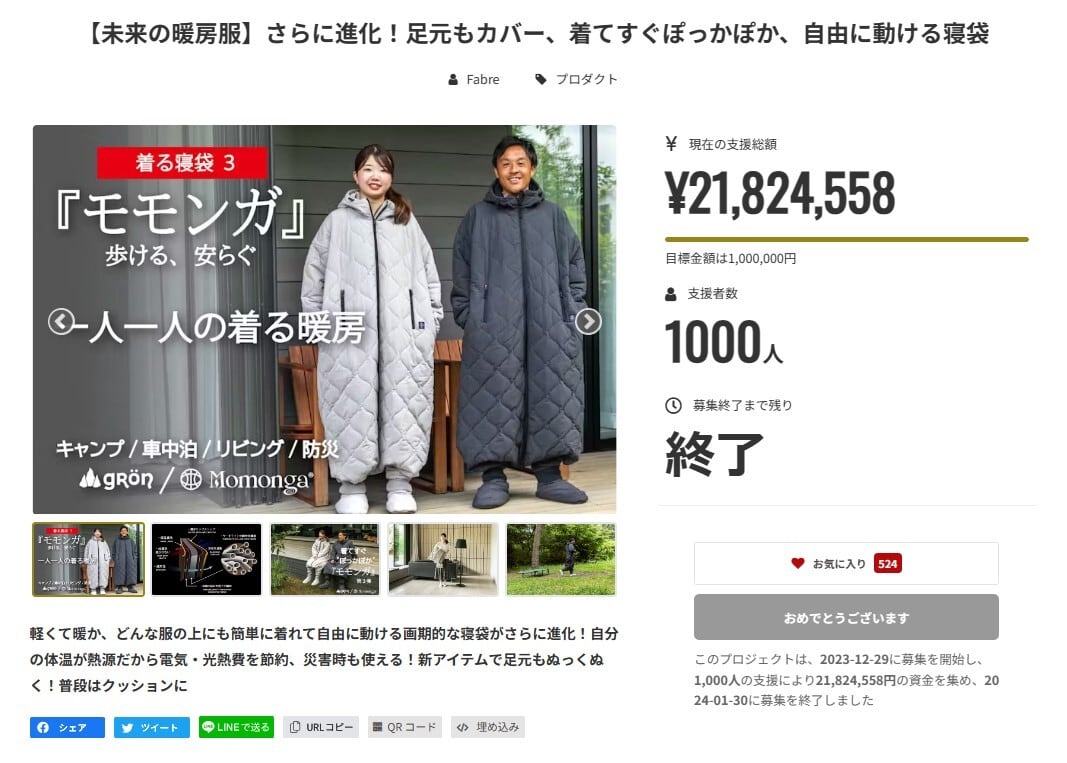This screenshot has width=1067, height=763.
Task: Click the 524 favorites count badge
Action: coord(887,564)
